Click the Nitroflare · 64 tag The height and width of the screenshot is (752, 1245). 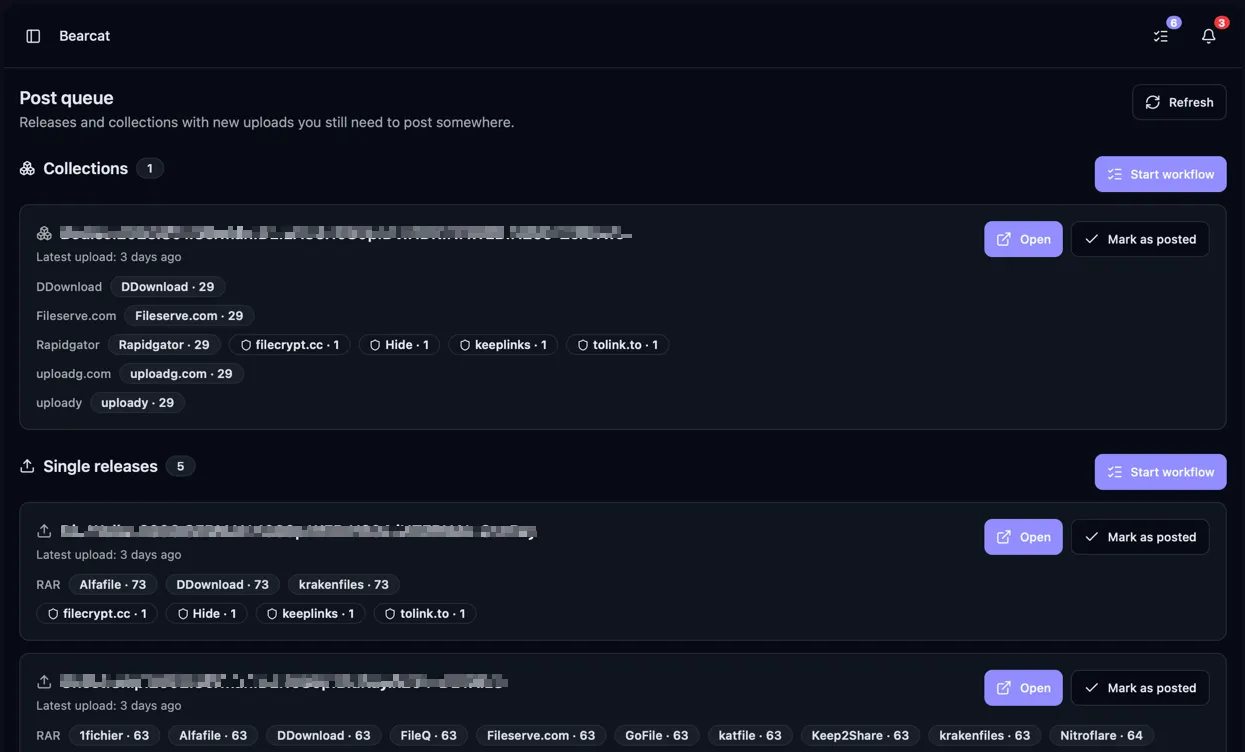click(x=1101, y=736)
